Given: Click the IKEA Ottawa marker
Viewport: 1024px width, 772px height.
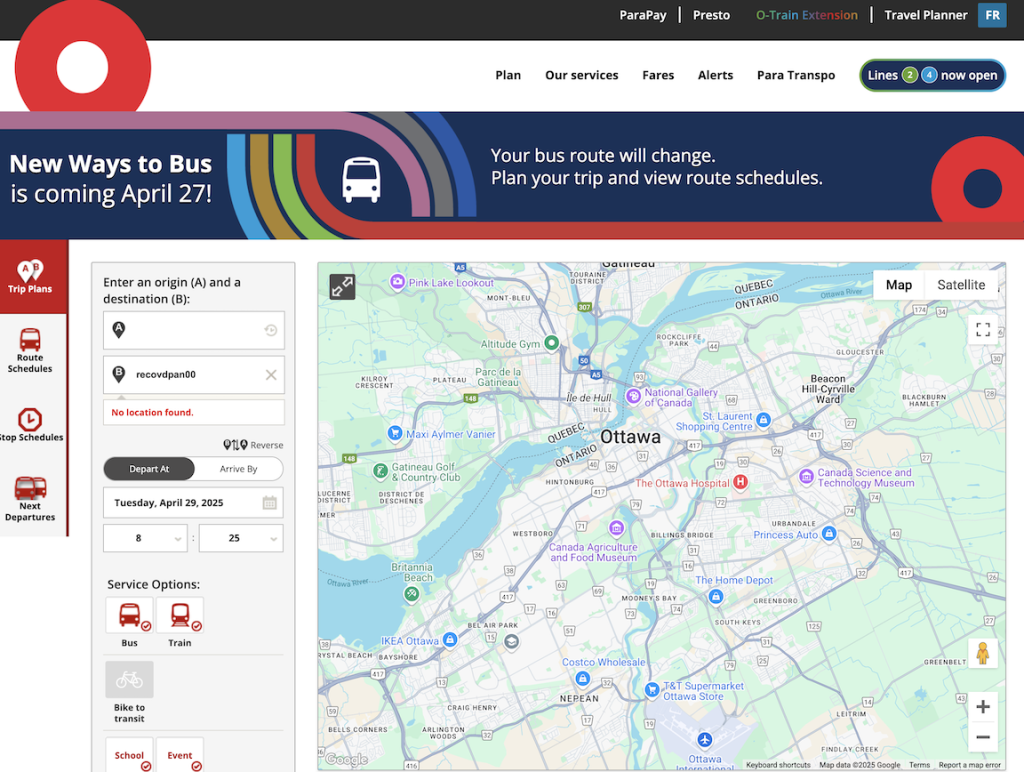Looking at the screenshot, I should [450, 639].
